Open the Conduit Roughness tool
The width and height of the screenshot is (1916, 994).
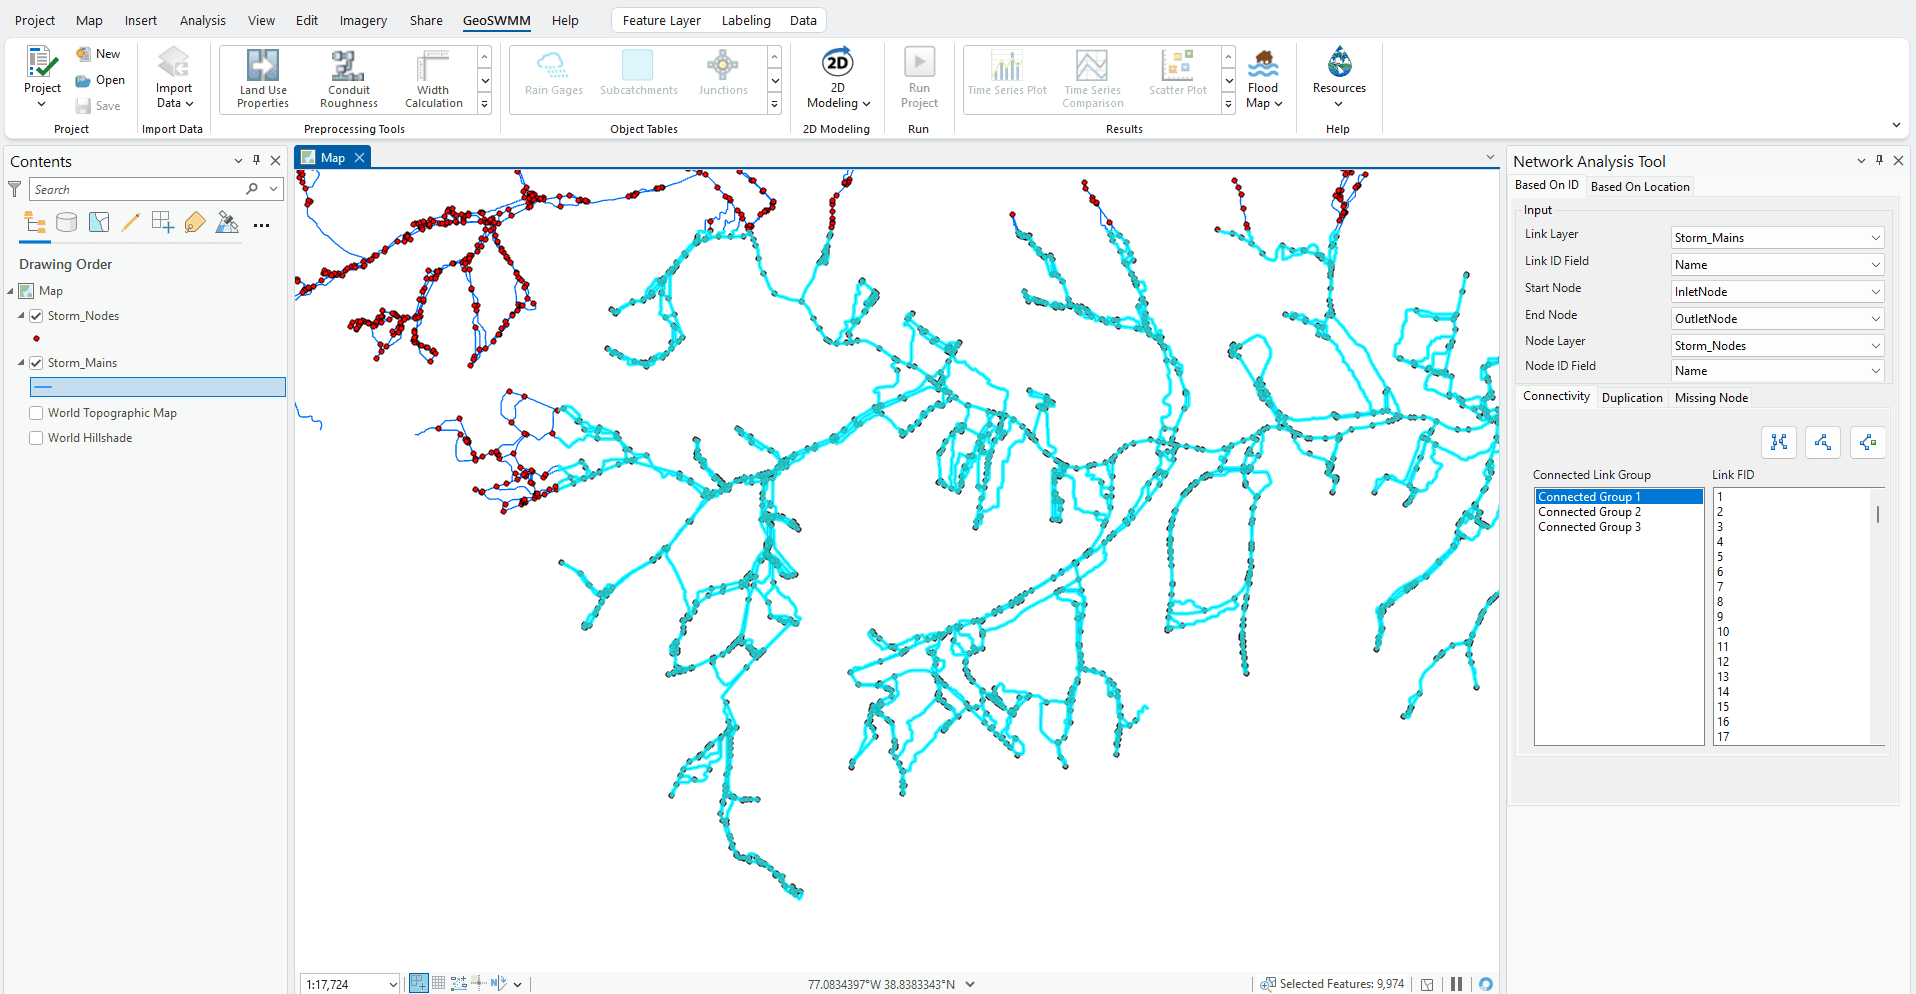(347, 78)
